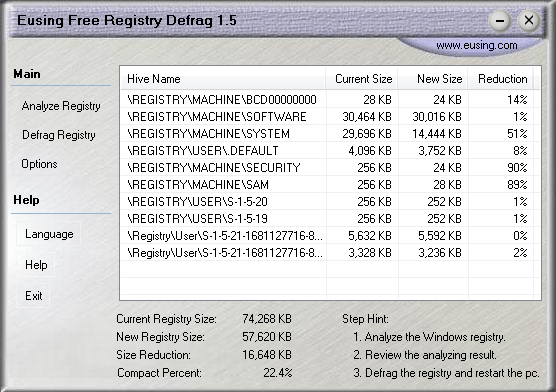
Task: Open Help in the sidebar
Action: (36, 265)
